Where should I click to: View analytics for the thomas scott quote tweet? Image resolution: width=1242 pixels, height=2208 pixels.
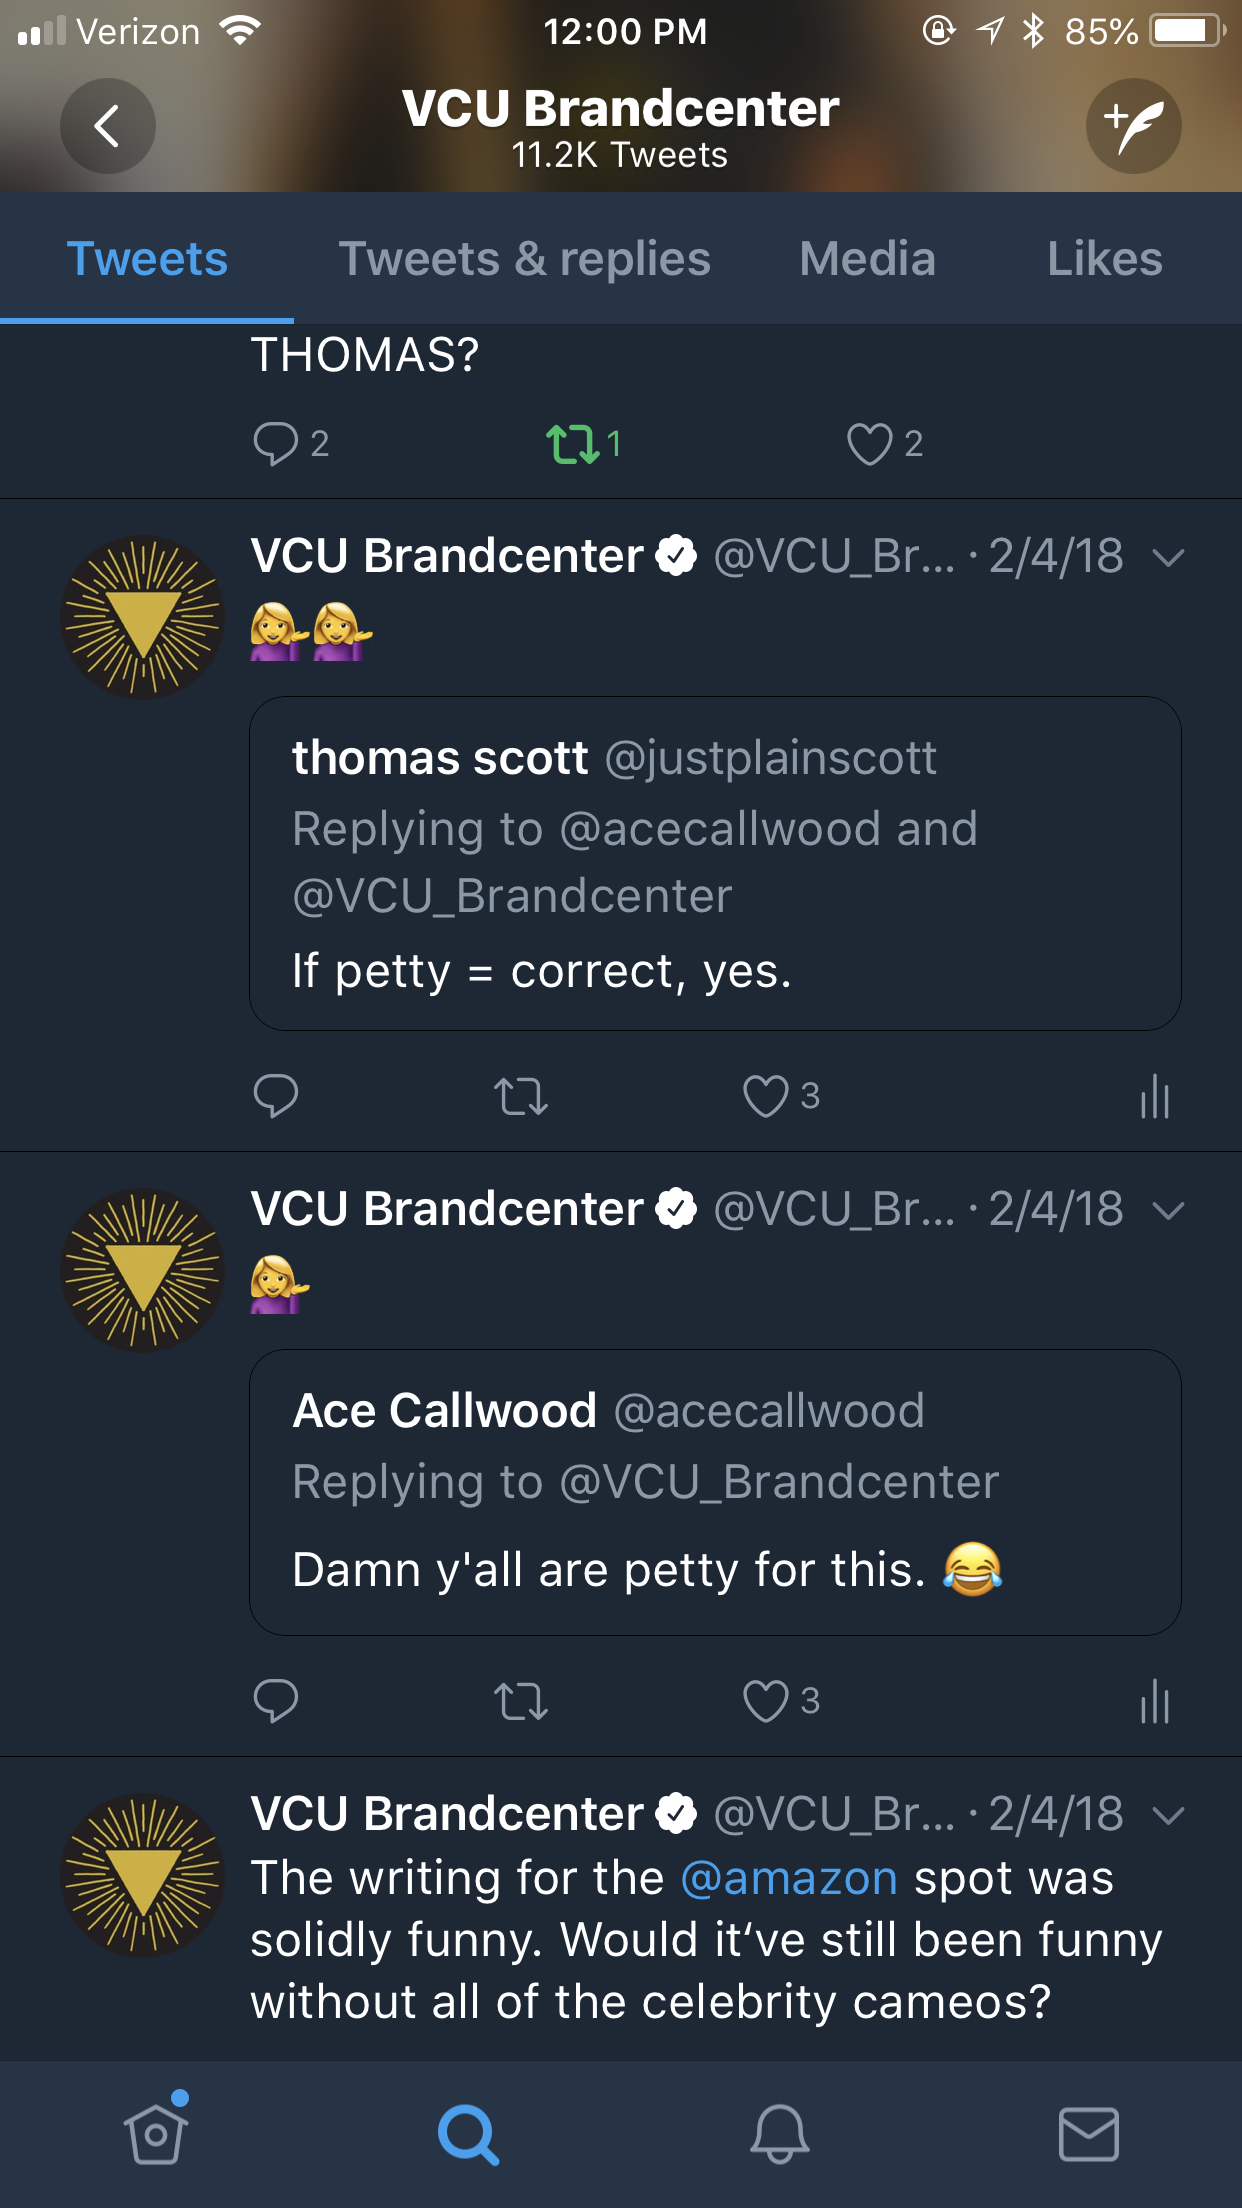click(1154, 1097)
